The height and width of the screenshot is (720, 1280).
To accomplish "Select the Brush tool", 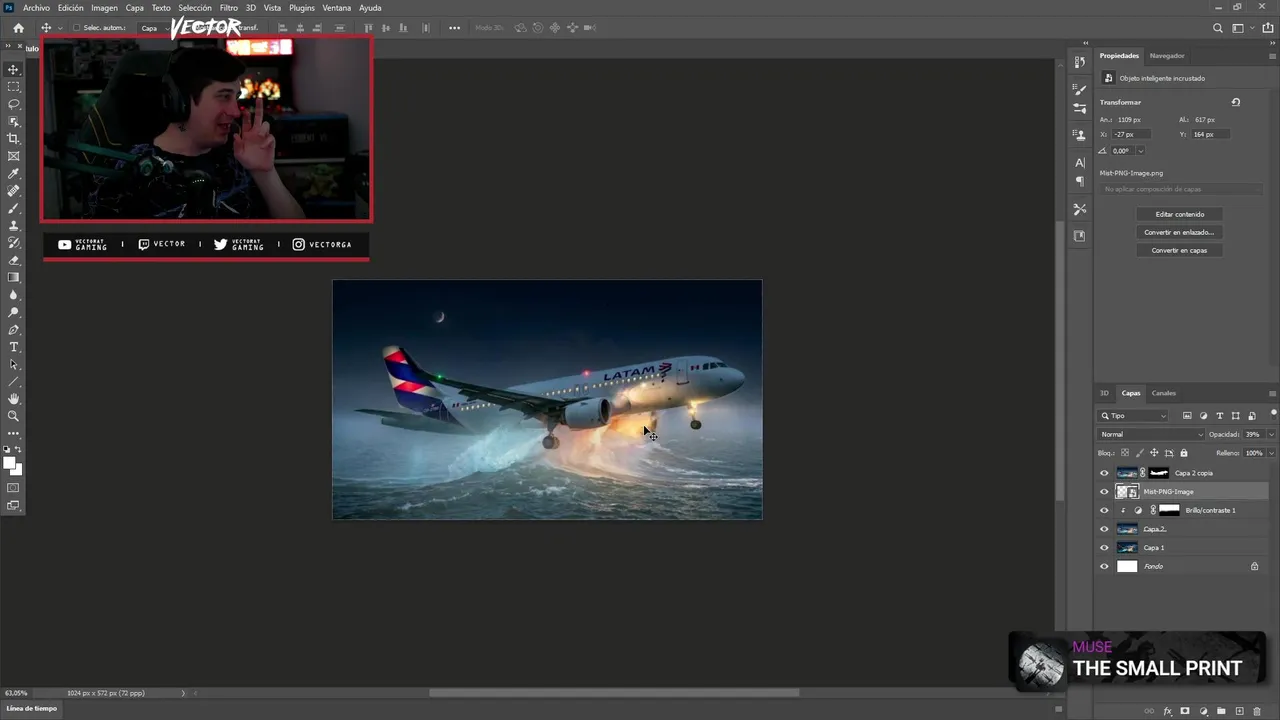I will pos(14,208).
